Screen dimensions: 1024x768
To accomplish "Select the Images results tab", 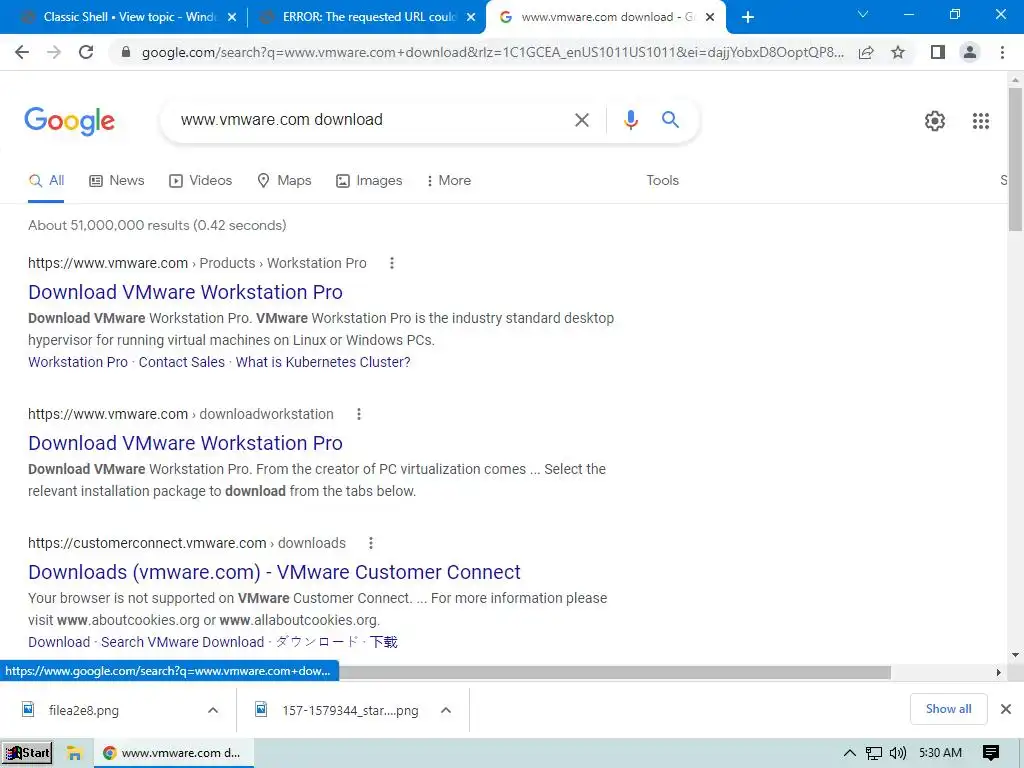I will point(369,181).
